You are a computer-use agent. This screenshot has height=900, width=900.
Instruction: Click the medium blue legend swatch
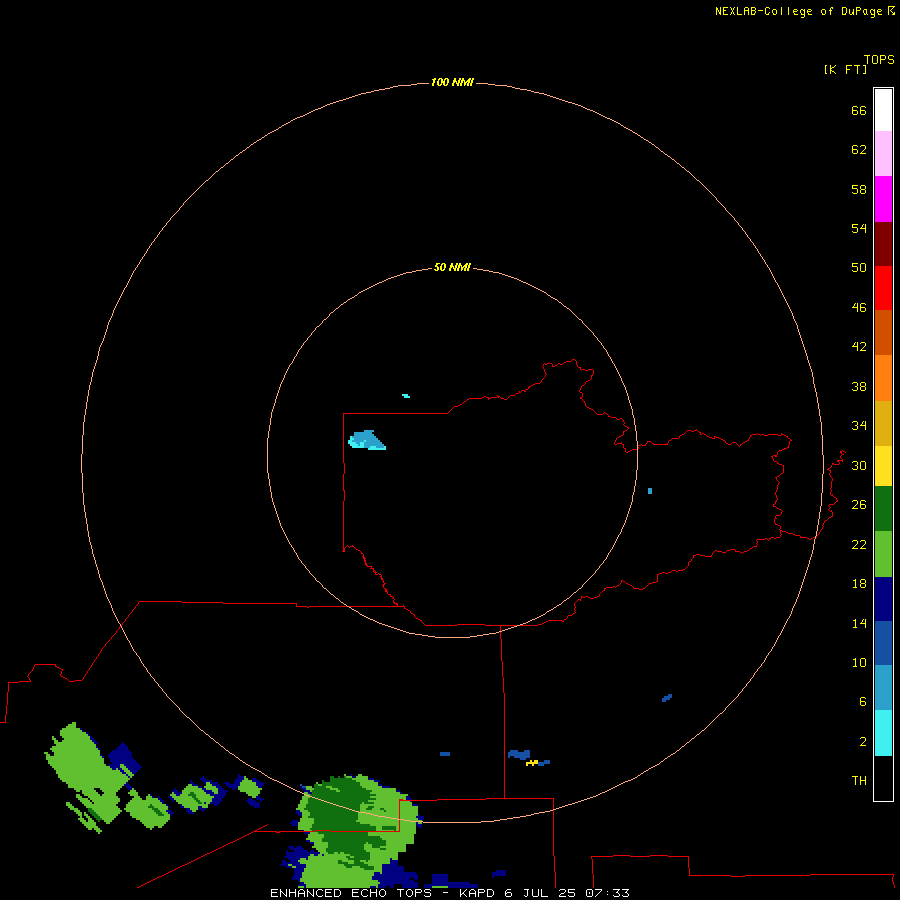click(x=883, y=643)
